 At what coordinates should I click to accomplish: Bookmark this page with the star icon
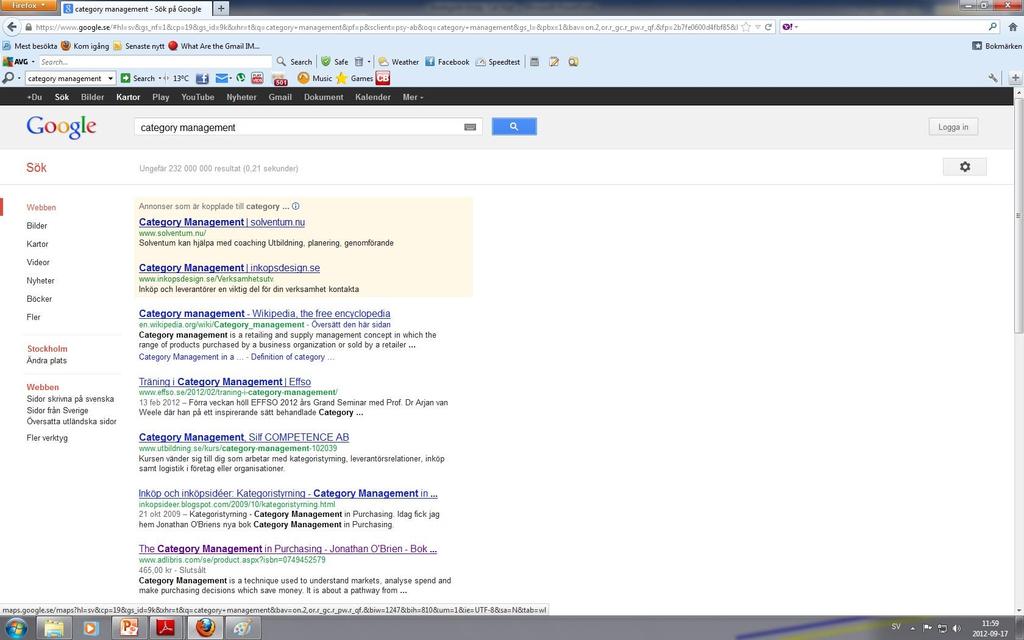[x=746, y=27]
